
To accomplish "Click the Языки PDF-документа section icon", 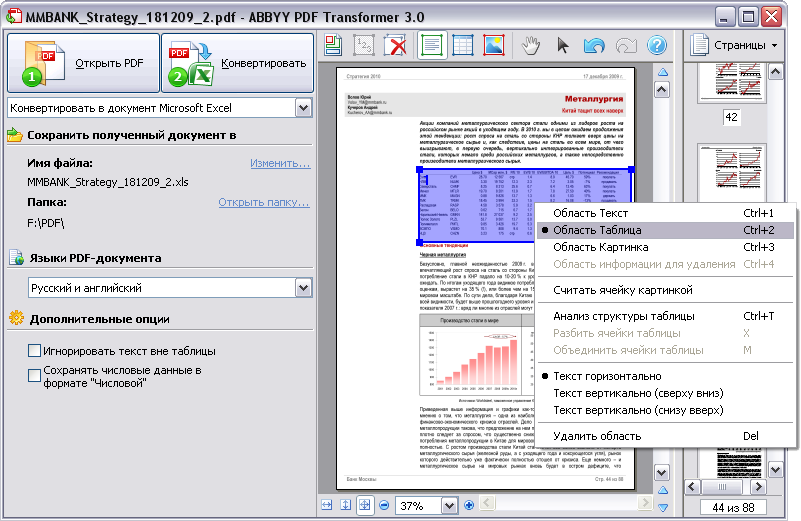I will [16, 257].
